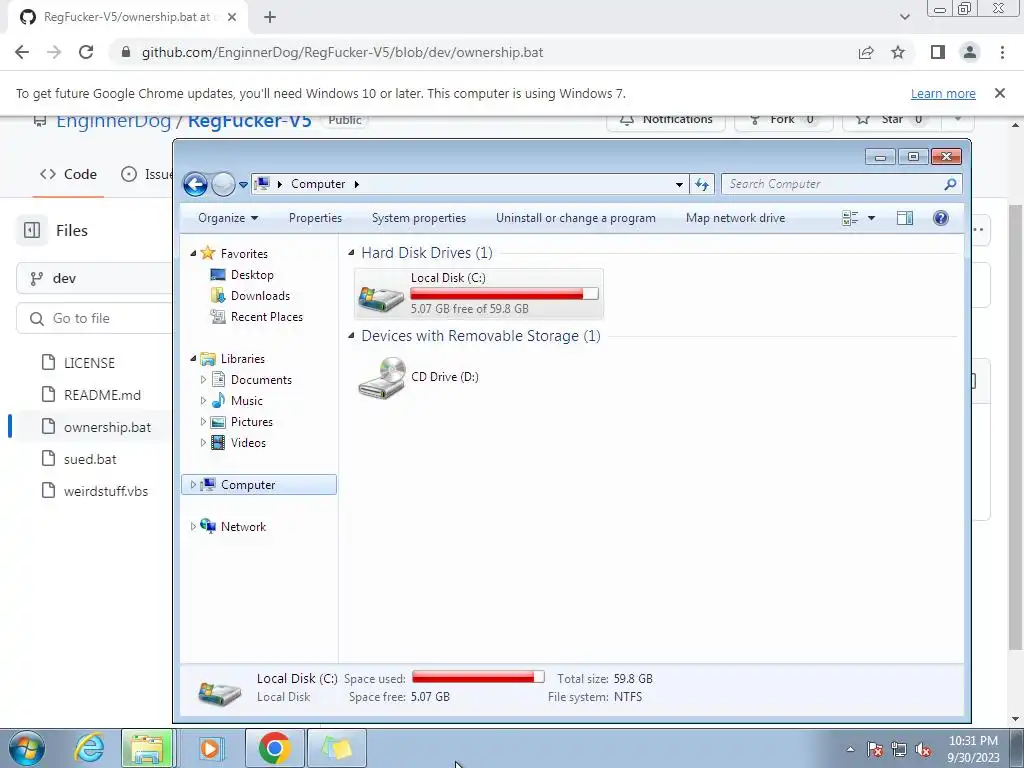Select the CD Drive (D:) icon
1024x768 pixels.
tap(381, 377)
